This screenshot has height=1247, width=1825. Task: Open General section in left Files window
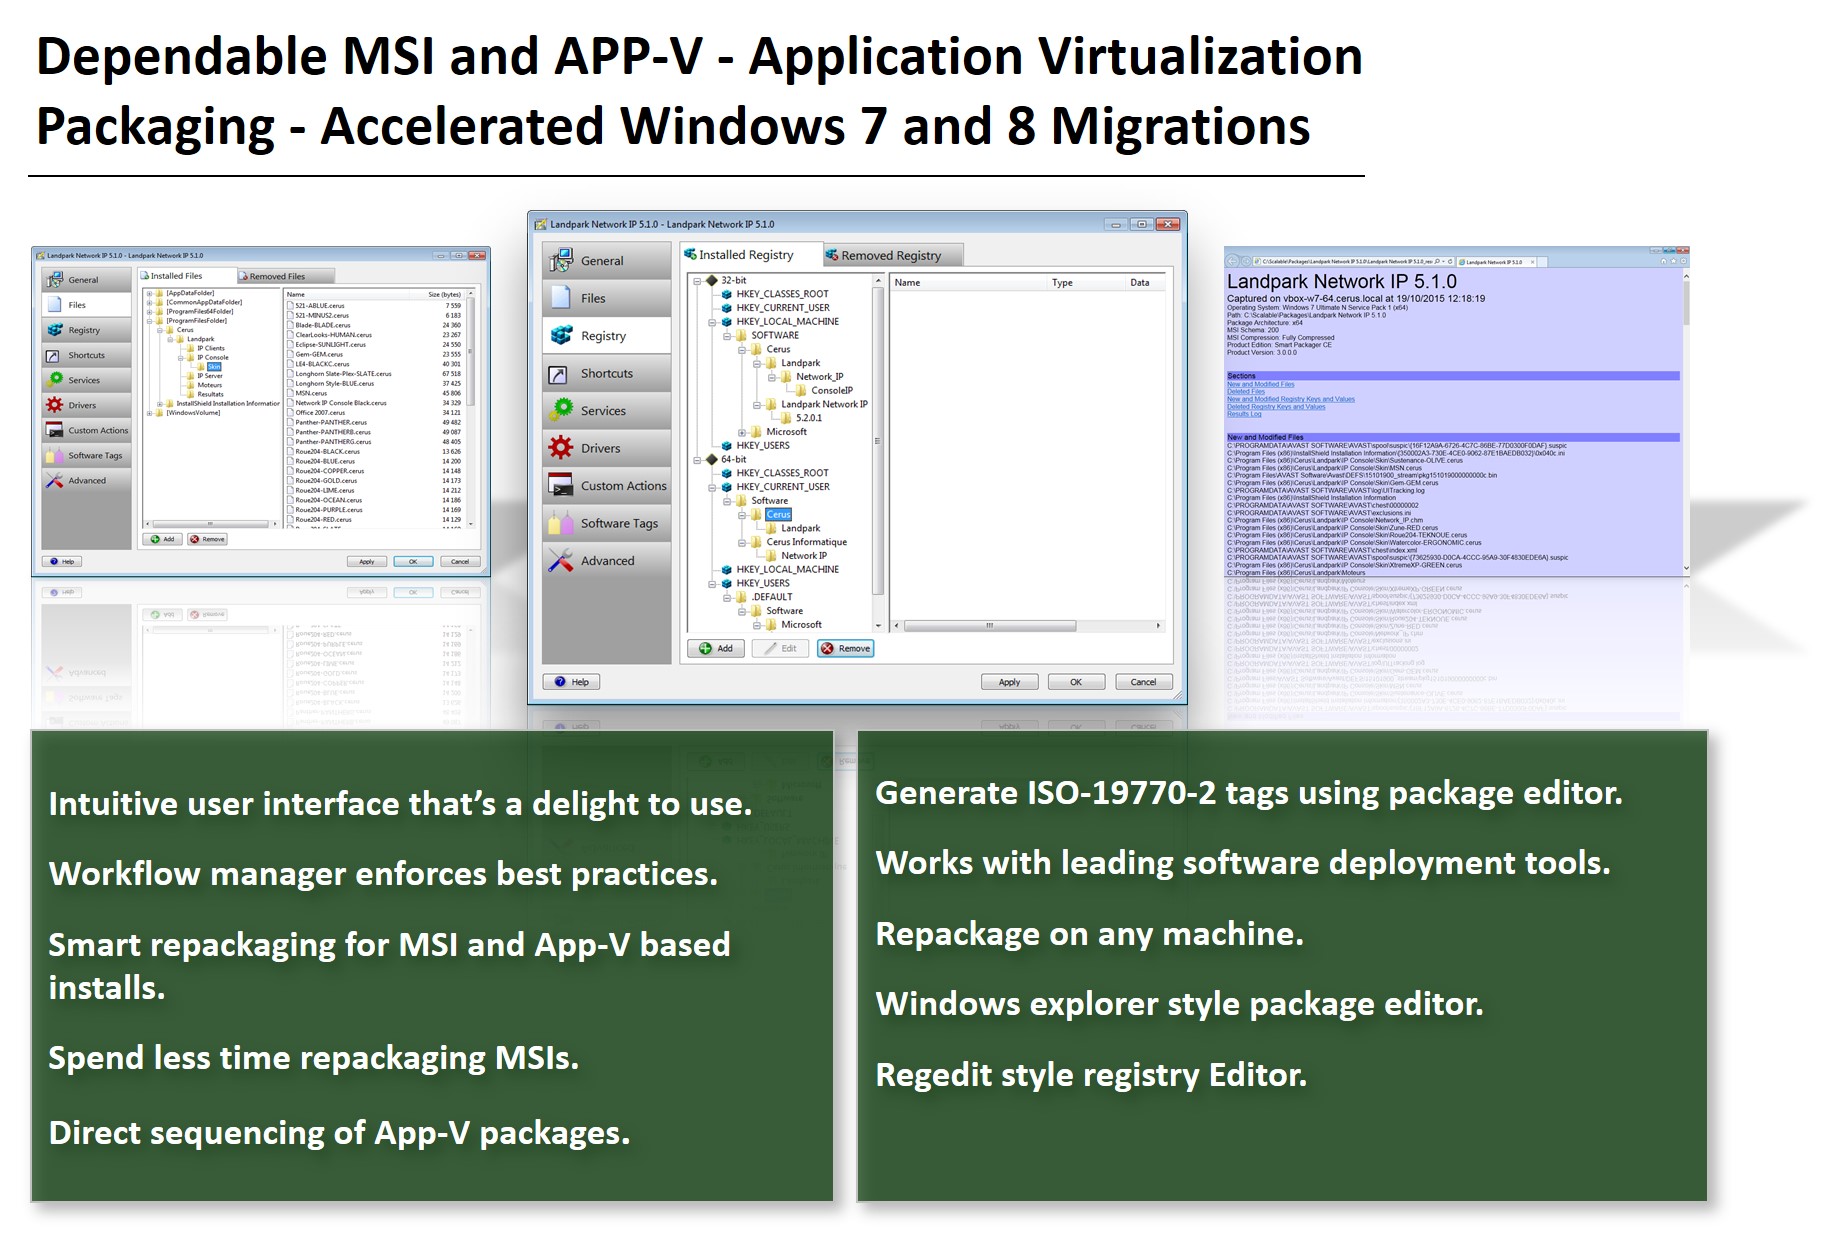coord(86,280)
